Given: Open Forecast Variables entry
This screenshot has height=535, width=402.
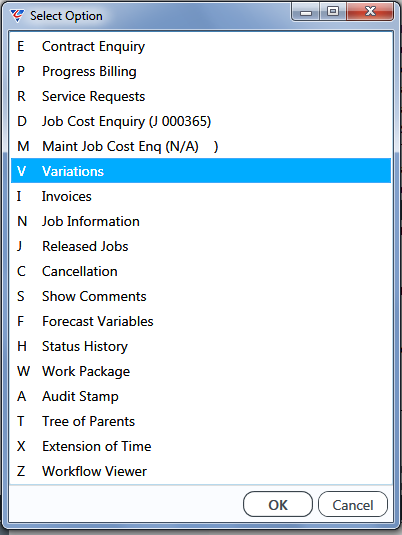Looking at the screenshot, I should (x=201, y=321).
